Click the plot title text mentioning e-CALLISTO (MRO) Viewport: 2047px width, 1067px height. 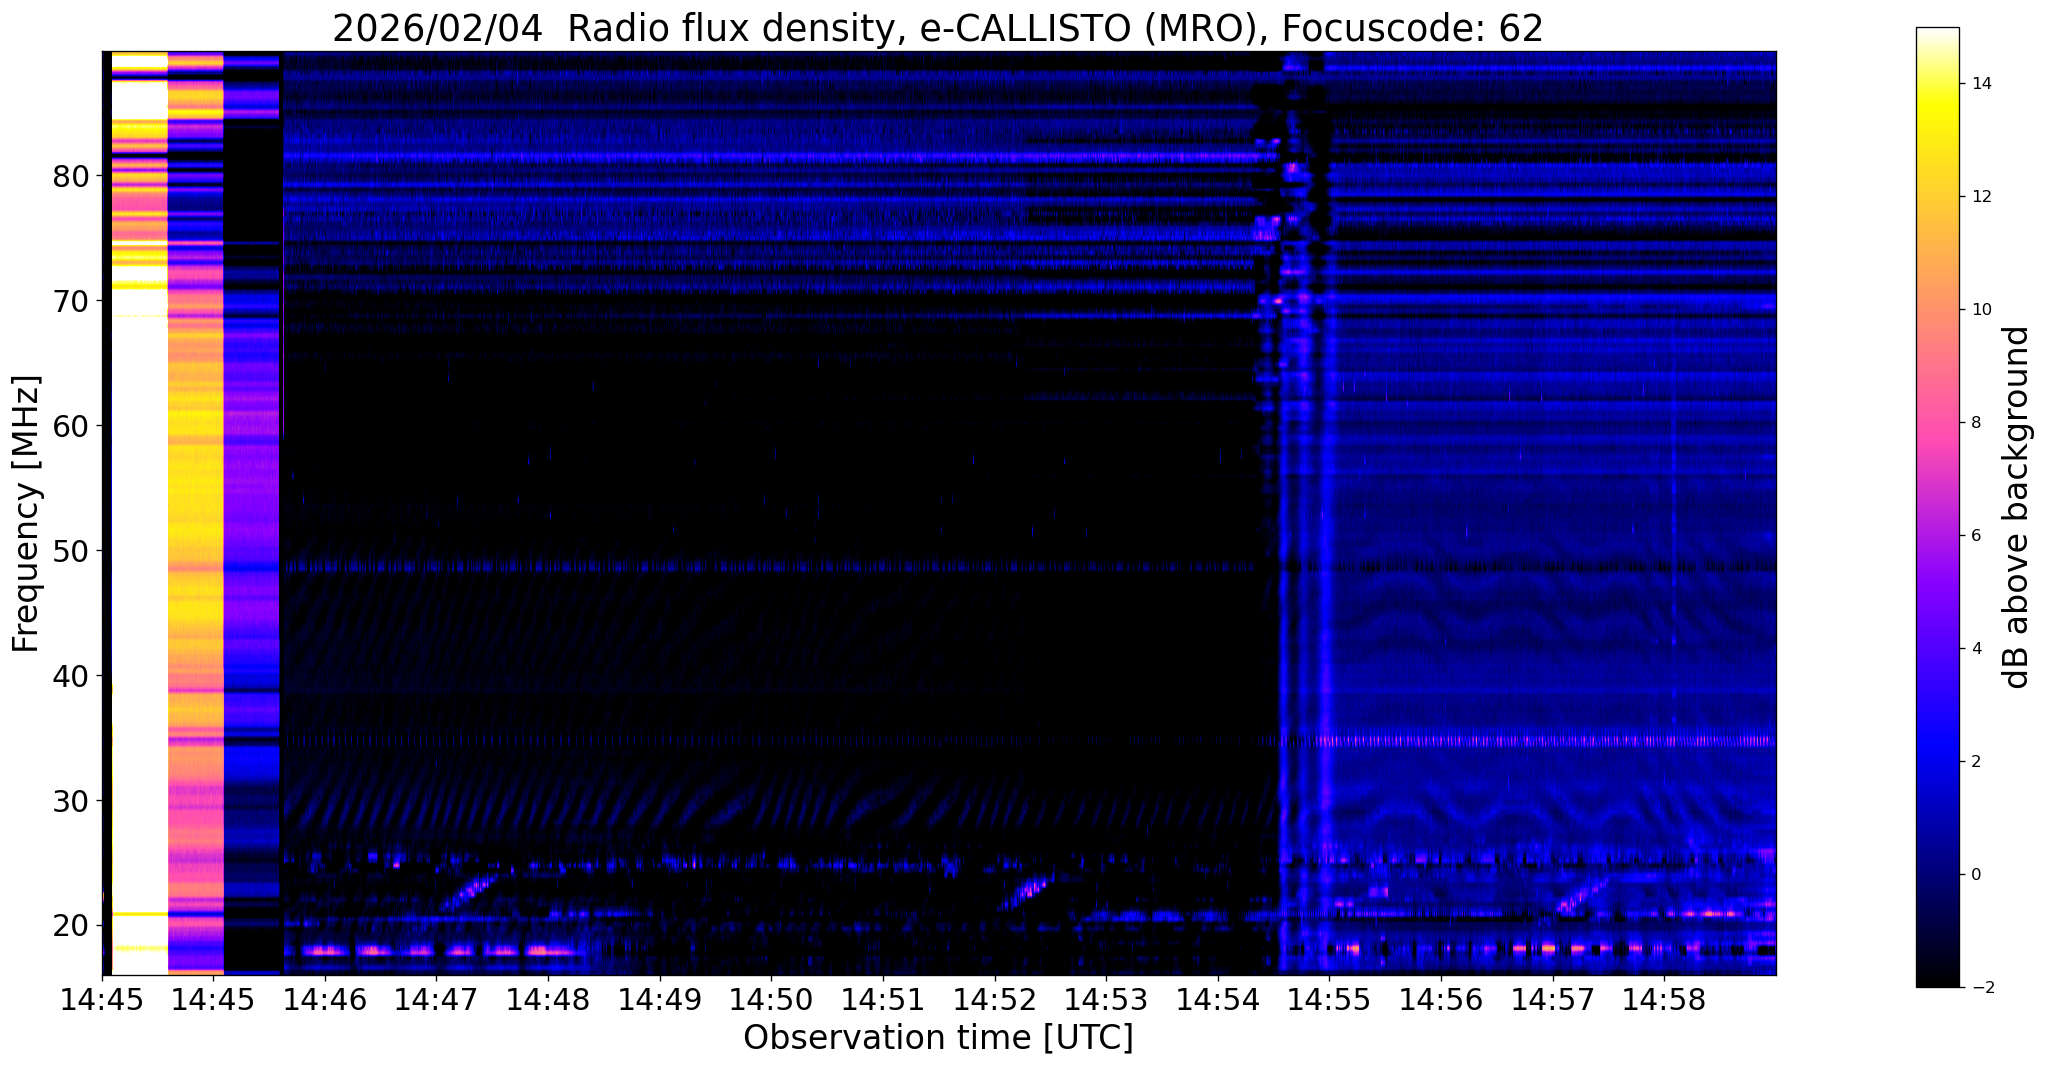tap(938, 29)
